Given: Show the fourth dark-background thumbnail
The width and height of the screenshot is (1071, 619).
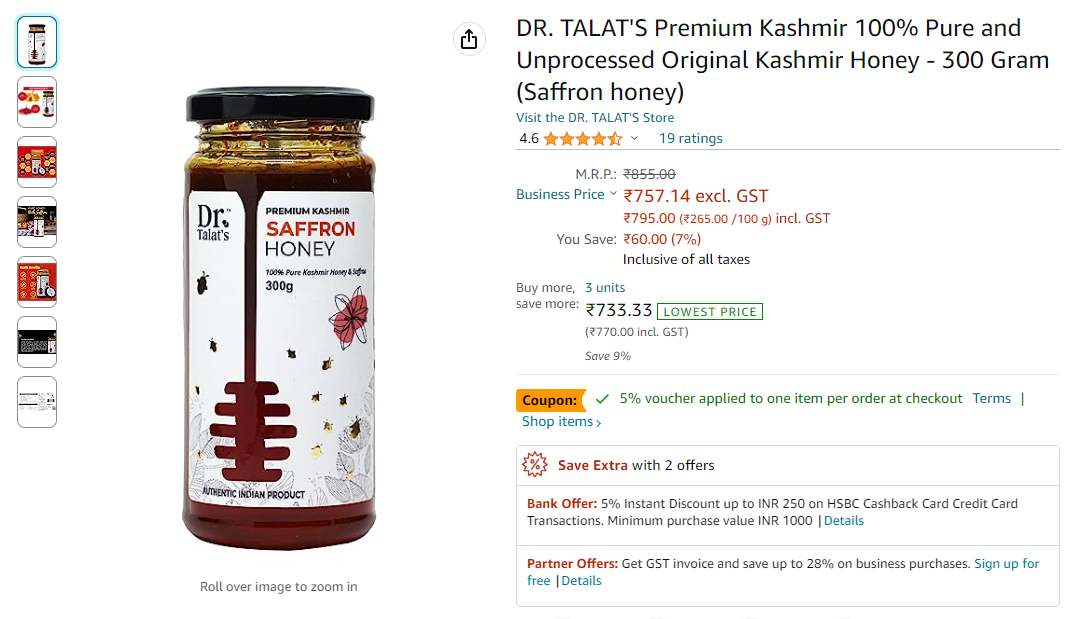Looking at the screenshot, I should pos(37,222).
